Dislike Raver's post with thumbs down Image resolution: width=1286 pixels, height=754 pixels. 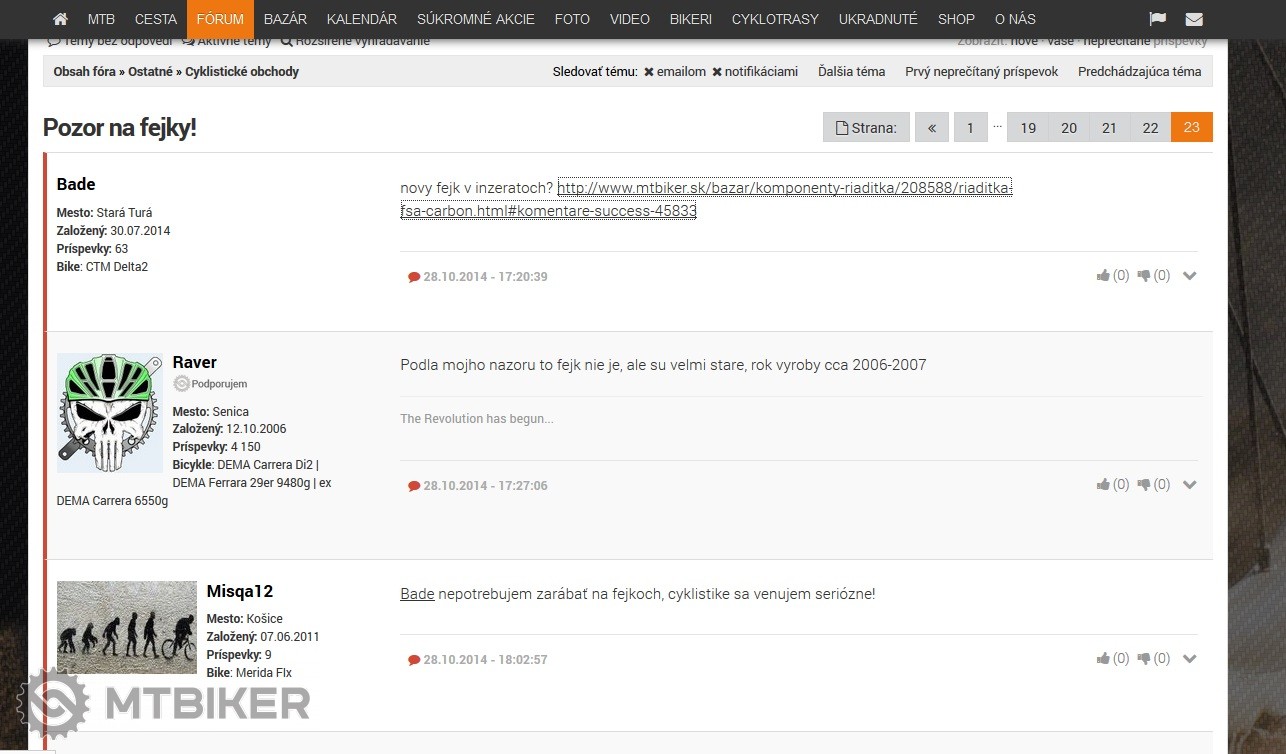[1145, 485]
